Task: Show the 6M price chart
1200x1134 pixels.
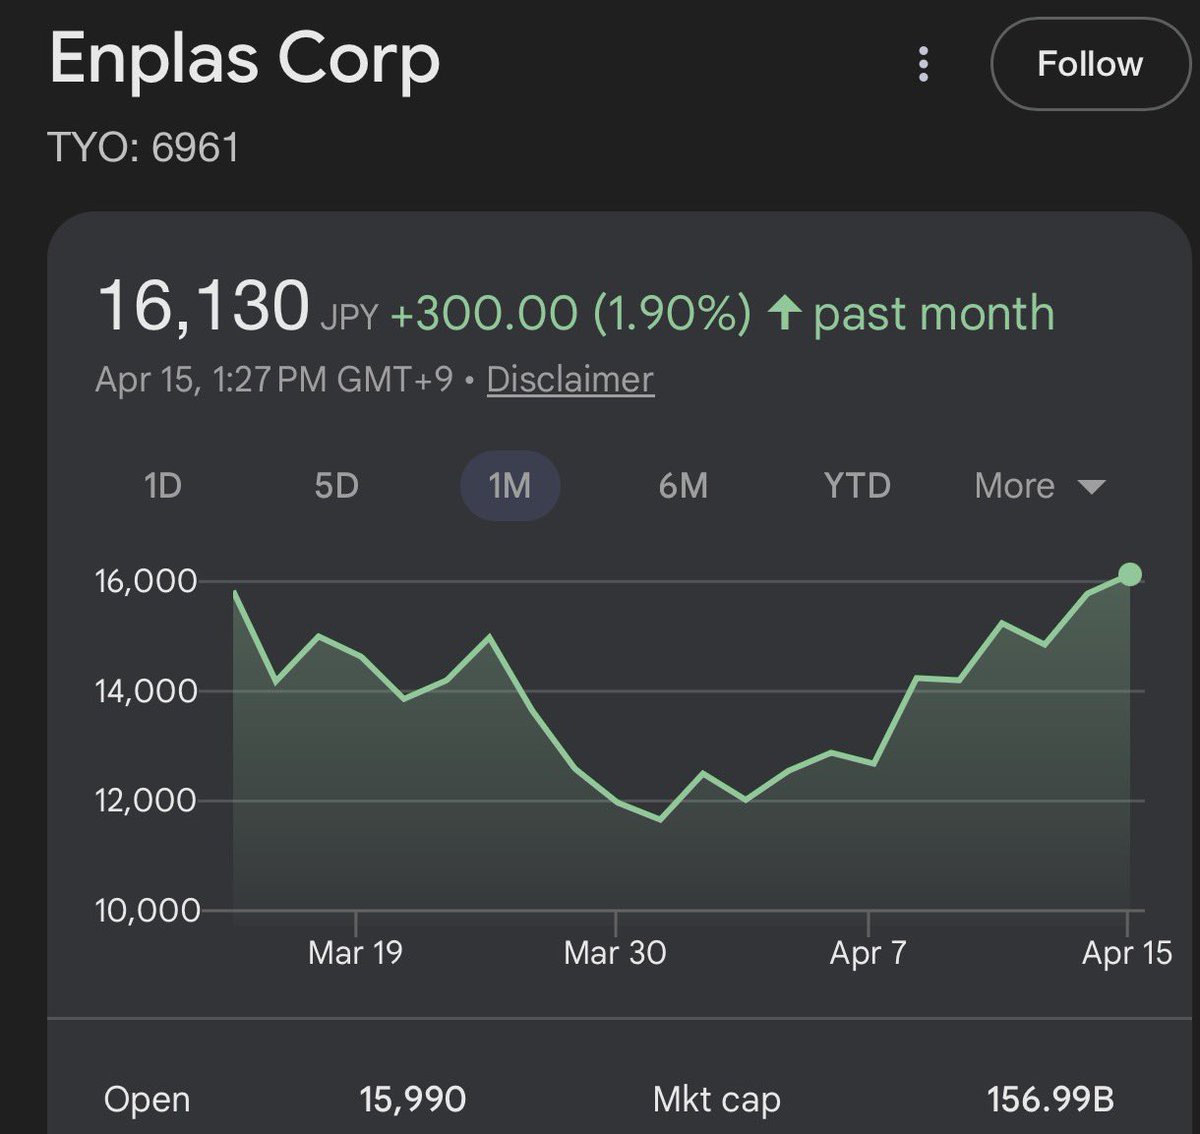Action: [x=683, y=486]
